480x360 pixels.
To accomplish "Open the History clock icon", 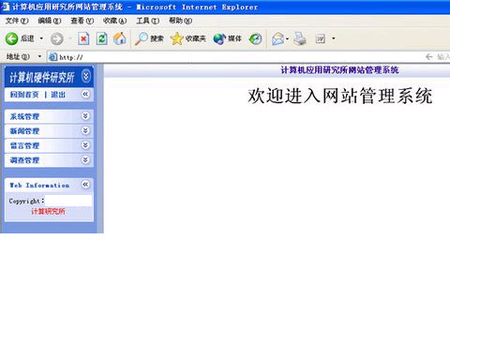I will point(255,39).
